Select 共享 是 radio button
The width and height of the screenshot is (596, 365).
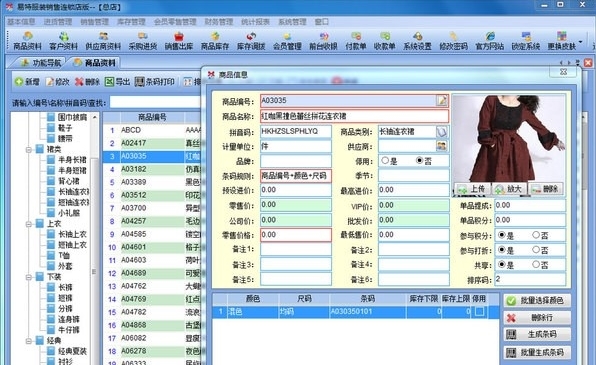502,265
